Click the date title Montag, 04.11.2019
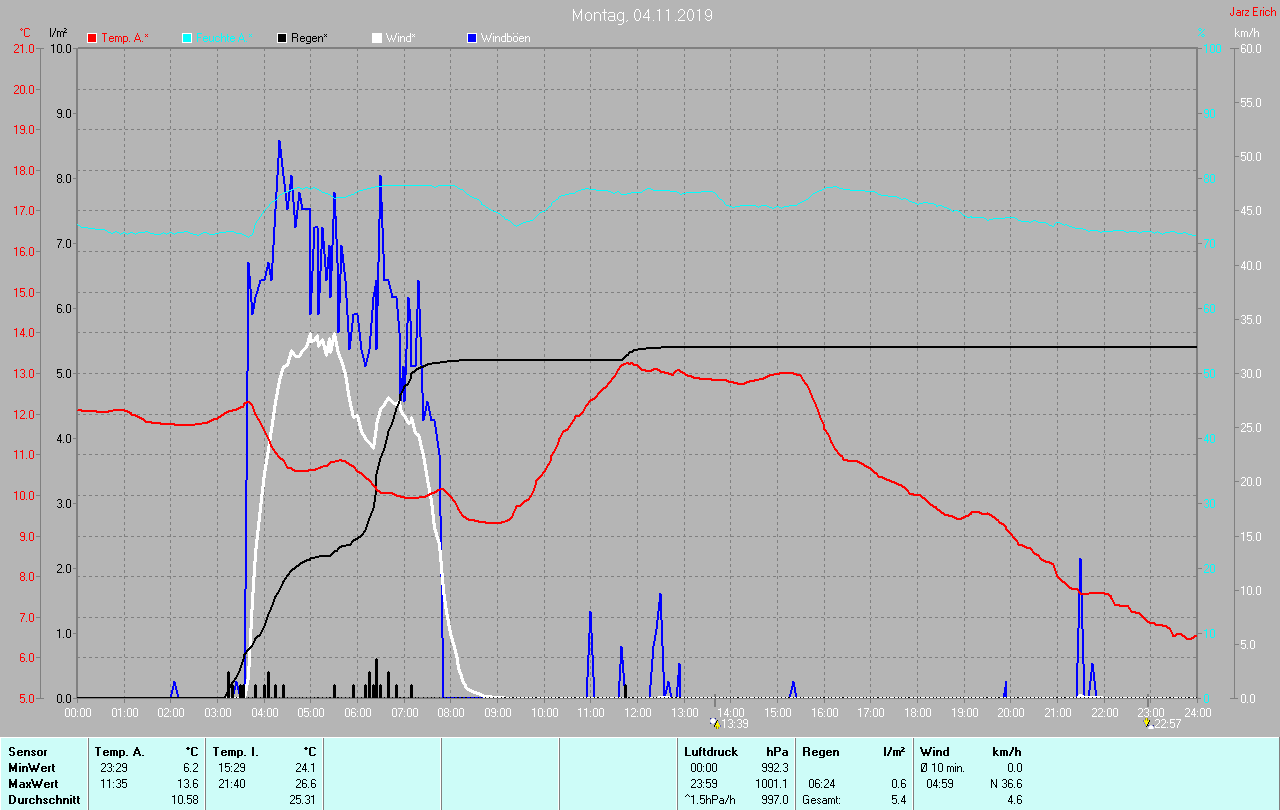 642,15
